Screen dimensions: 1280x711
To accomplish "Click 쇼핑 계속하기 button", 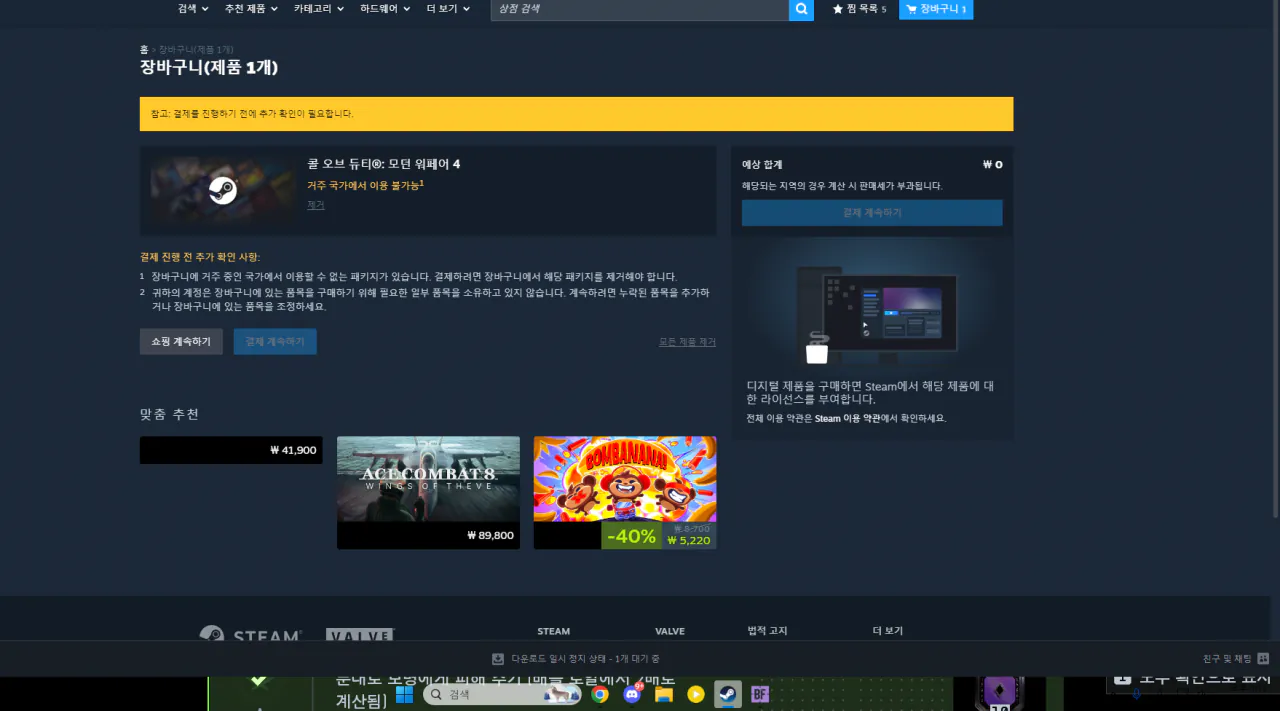I will coord(181,341).
